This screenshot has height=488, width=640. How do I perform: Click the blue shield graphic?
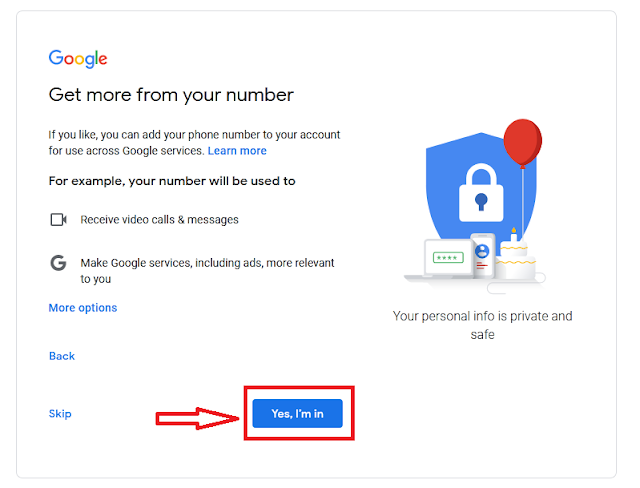tap(480, 188)
